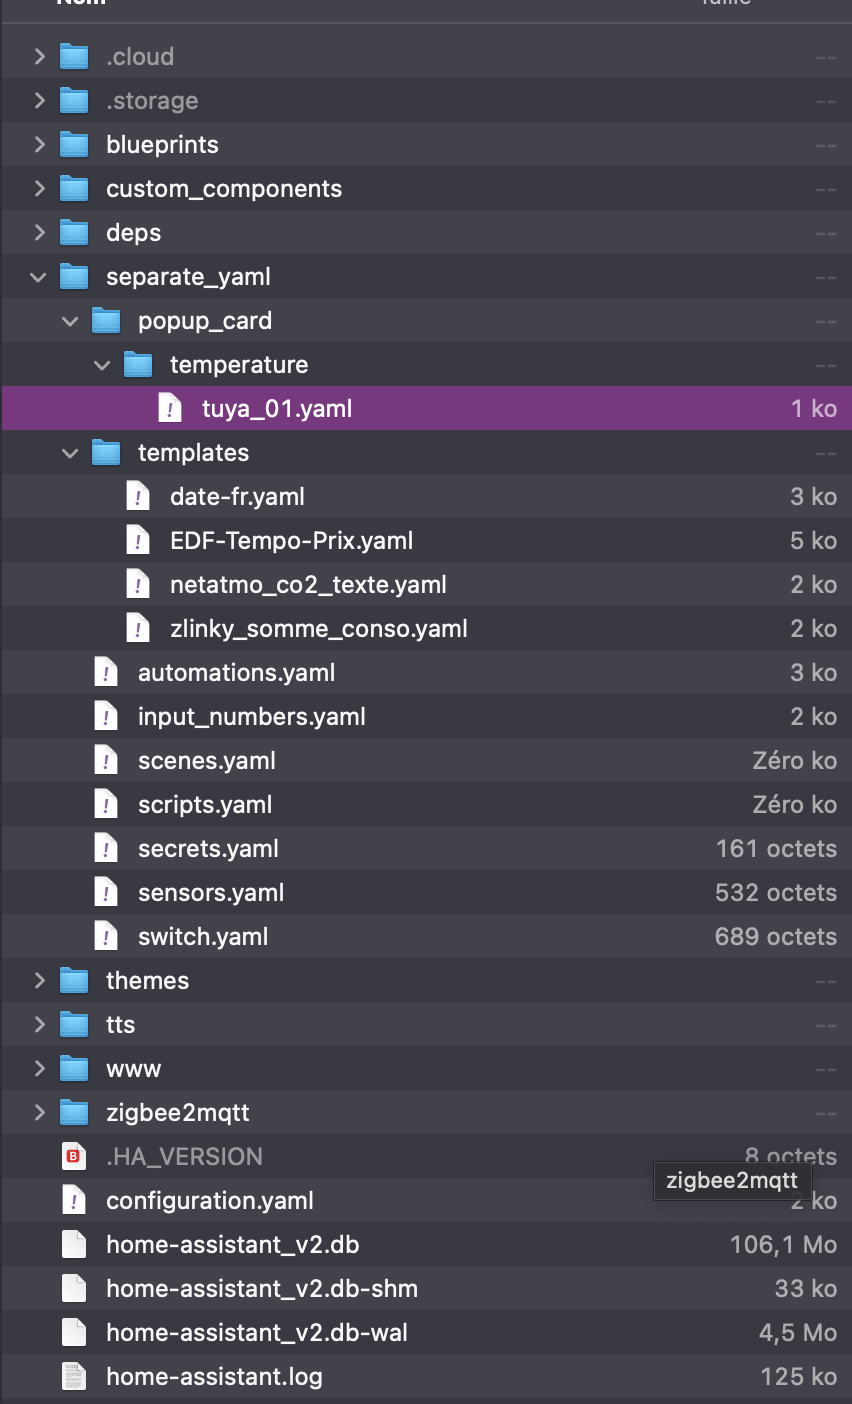Click the secrets.yaml file icon
Screen dimensions: 852x1404
click(x=106, y=849)
